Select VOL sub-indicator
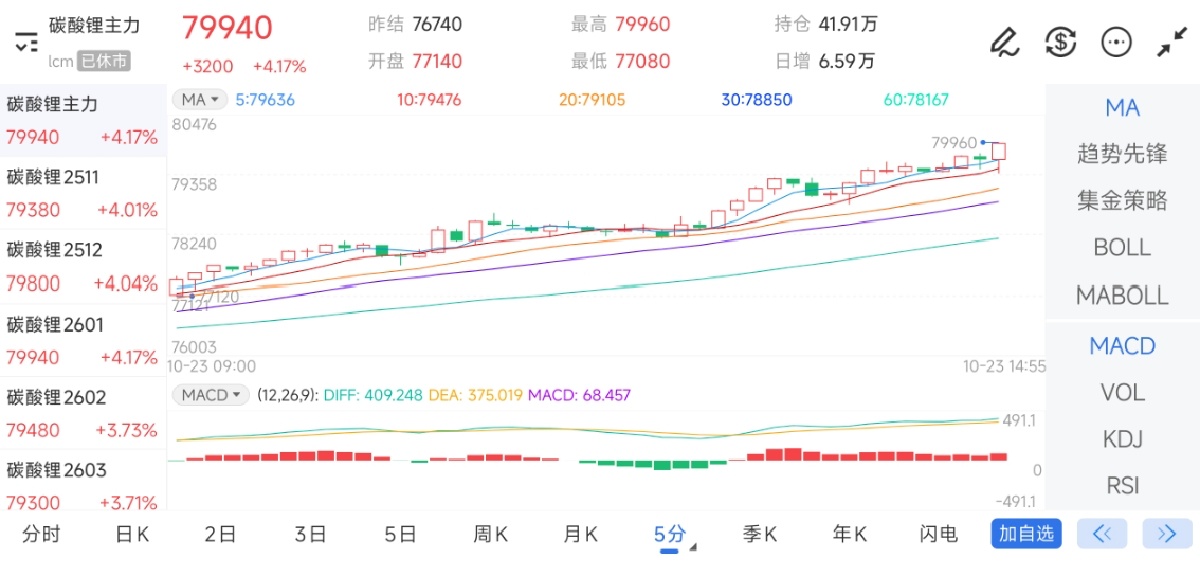 (1122, 392)
